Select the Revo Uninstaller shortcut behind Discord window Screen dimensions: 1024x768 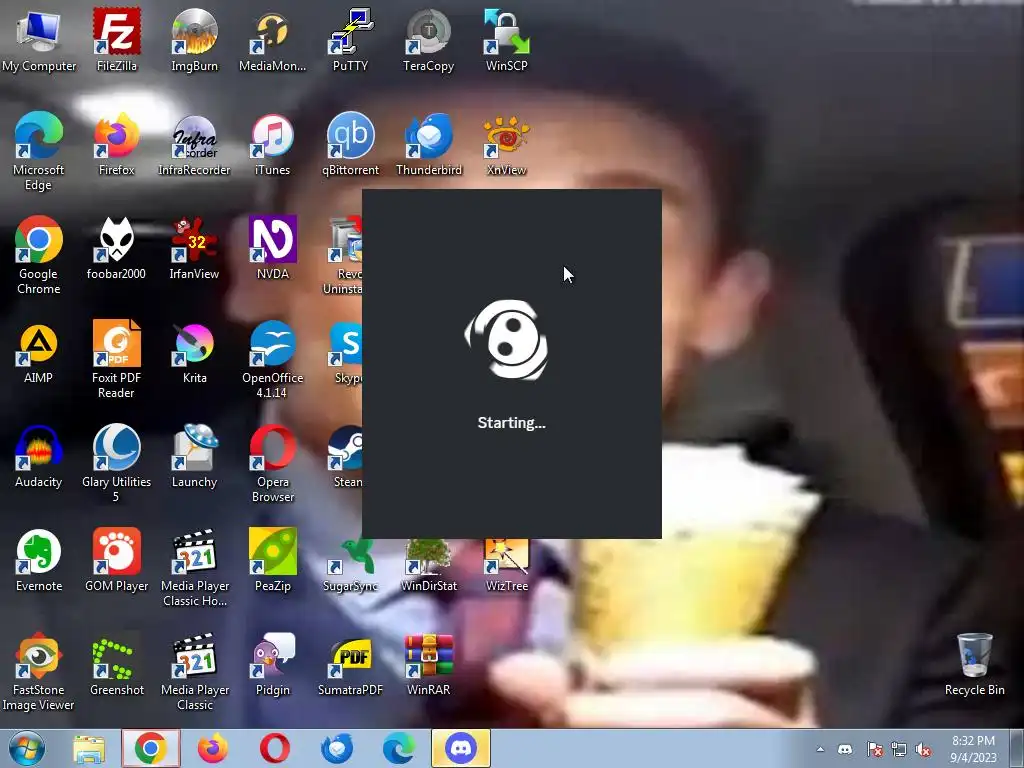coord(345,255)
